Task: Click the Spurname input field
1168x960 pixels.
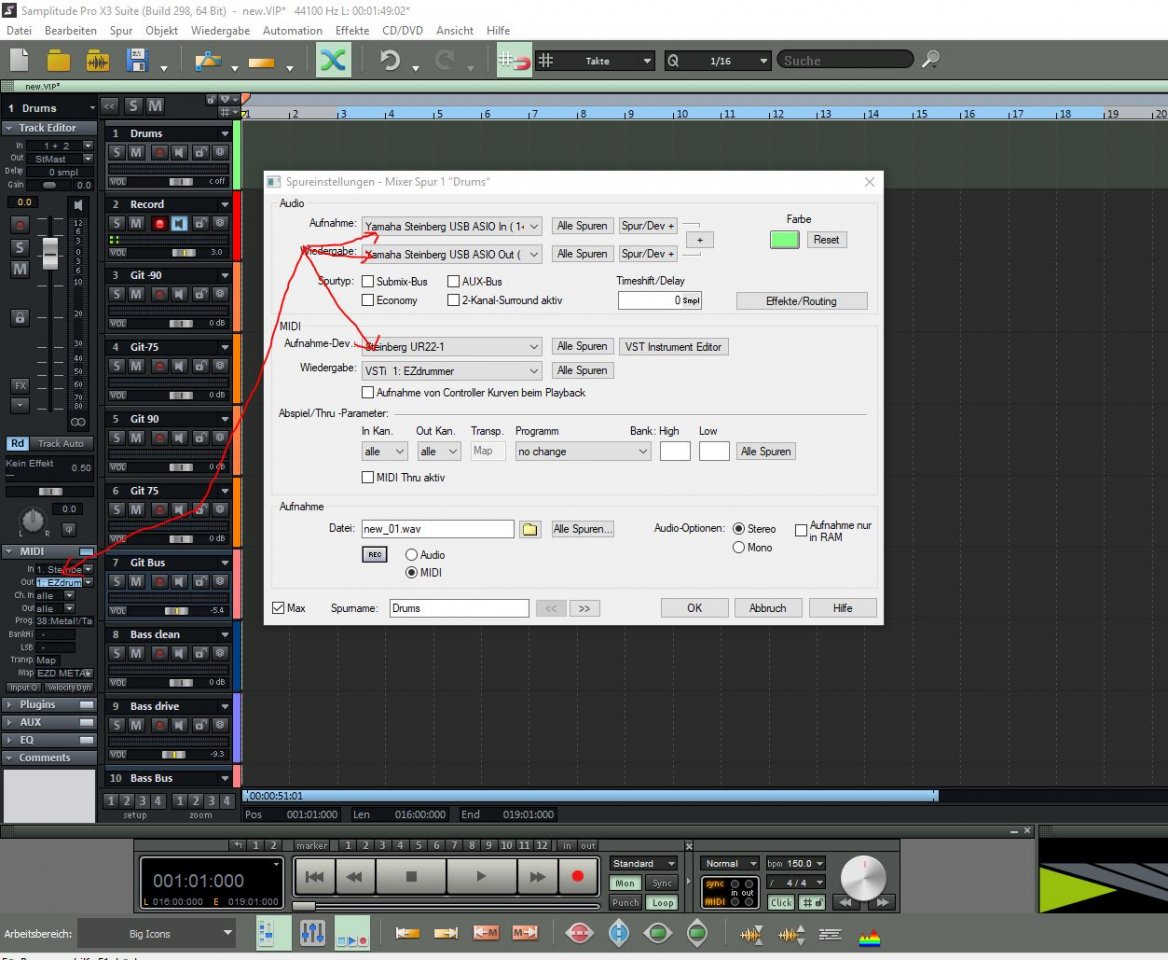Action: pyautogui.click(x=459, y=608)
